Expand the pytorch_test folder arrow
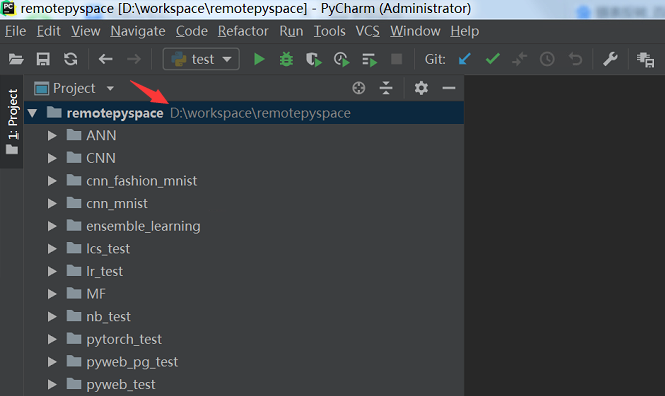Image resolution: width=665 pixels, height=396 pixels. [52, 339]
